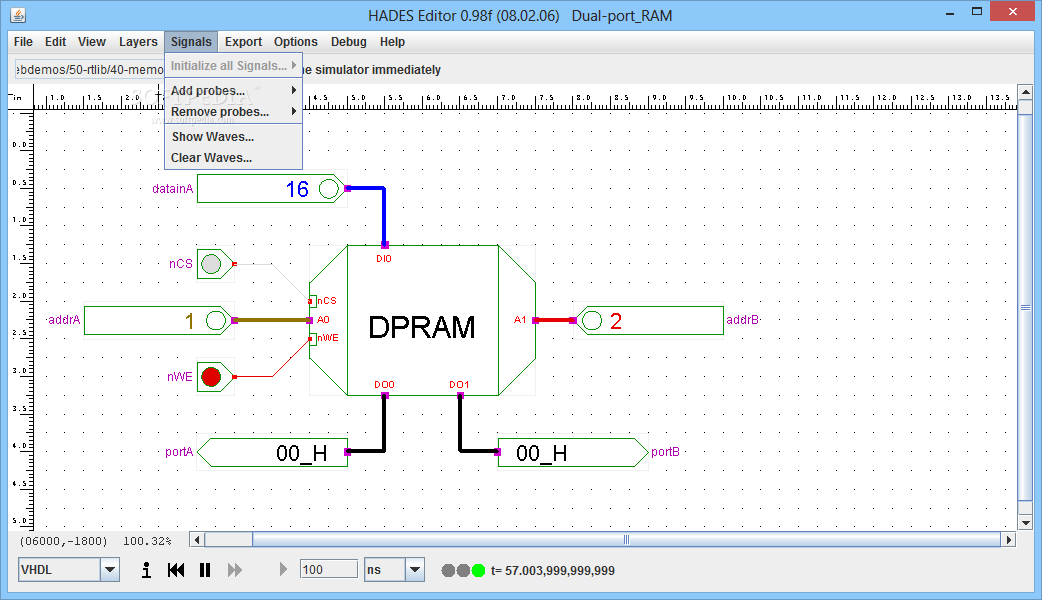The width and height of the screenshot is (1042, 600).
Task: Click the DO0 port pin
Action: click(x=385, y=395)
